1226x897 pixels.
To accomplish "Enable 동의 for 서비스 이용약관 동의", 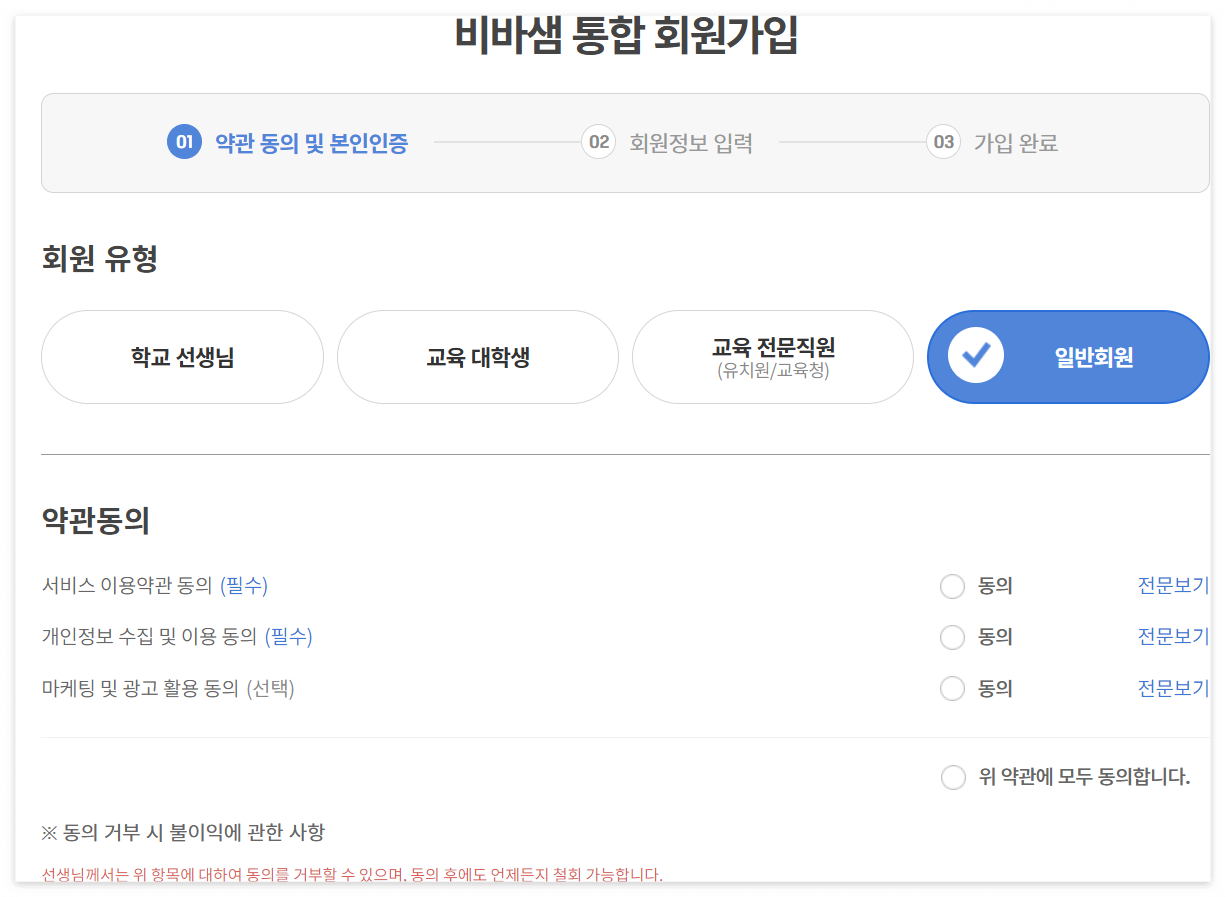I will point(952,586).
